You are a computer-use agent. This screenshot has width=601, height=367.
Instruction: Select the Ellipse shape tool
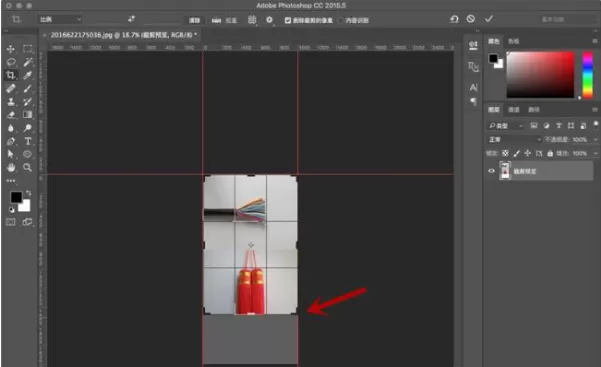coord(27,154)
